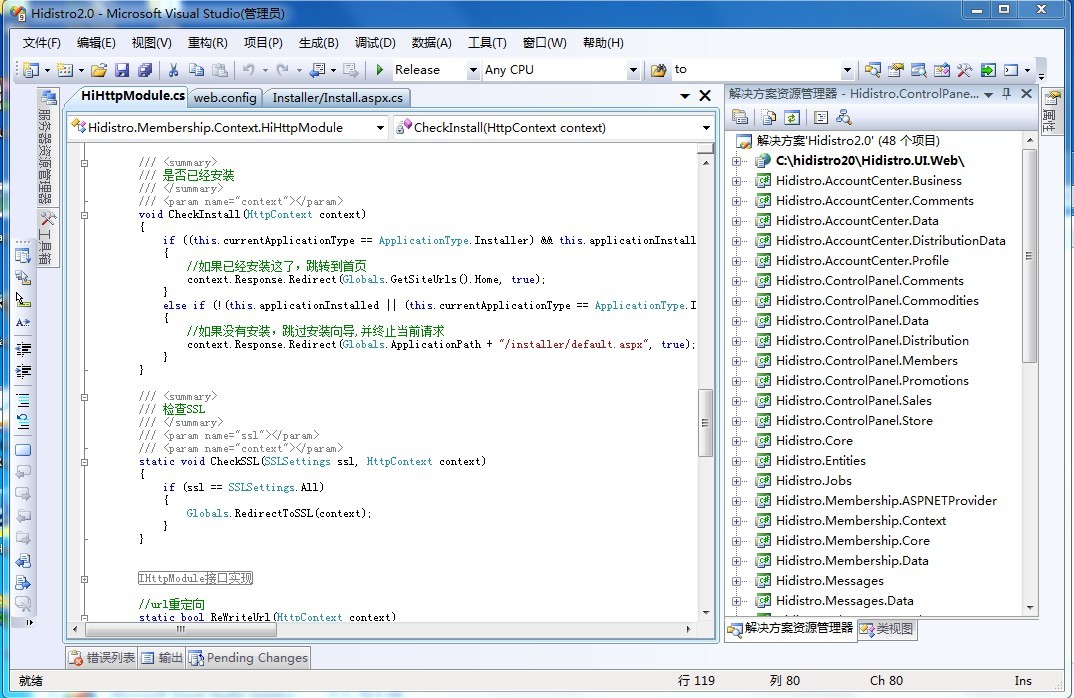This screenshot has height=698, width=1074.
Task: Click the Decrease Indent icon
Action: (23, 349)
